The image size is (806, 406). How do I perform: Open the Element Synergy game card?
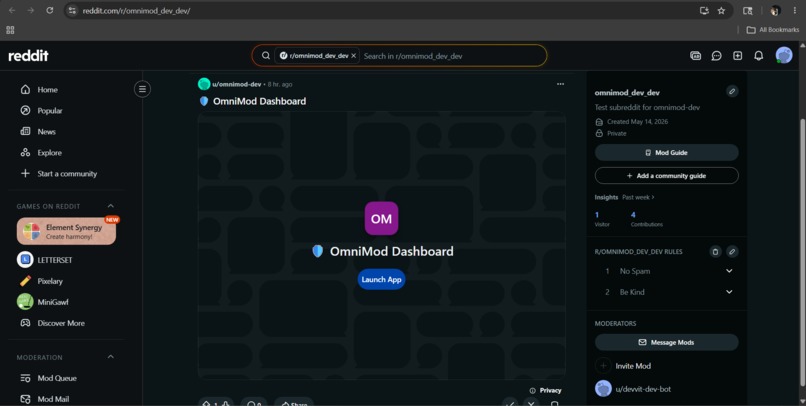pyautogui.click(x=66, y=231)
